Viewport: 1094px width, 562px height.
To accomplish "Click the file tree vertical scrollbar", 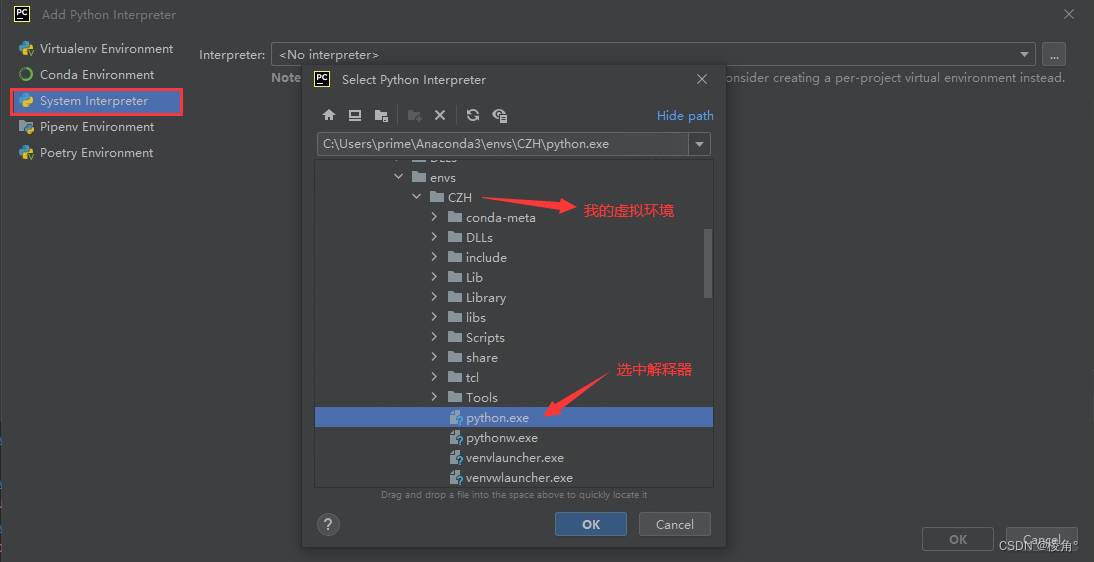I will [x=707, y=263].
